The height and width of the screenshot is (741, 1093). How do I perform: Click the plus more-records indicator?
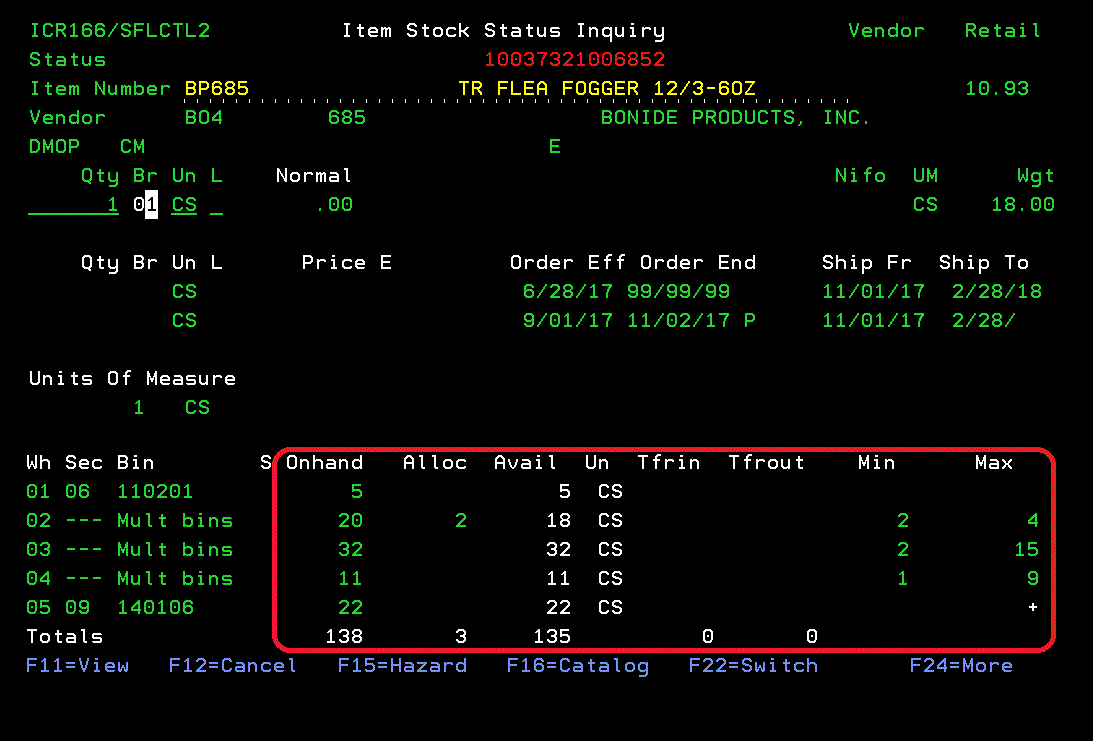point(1033,608)
